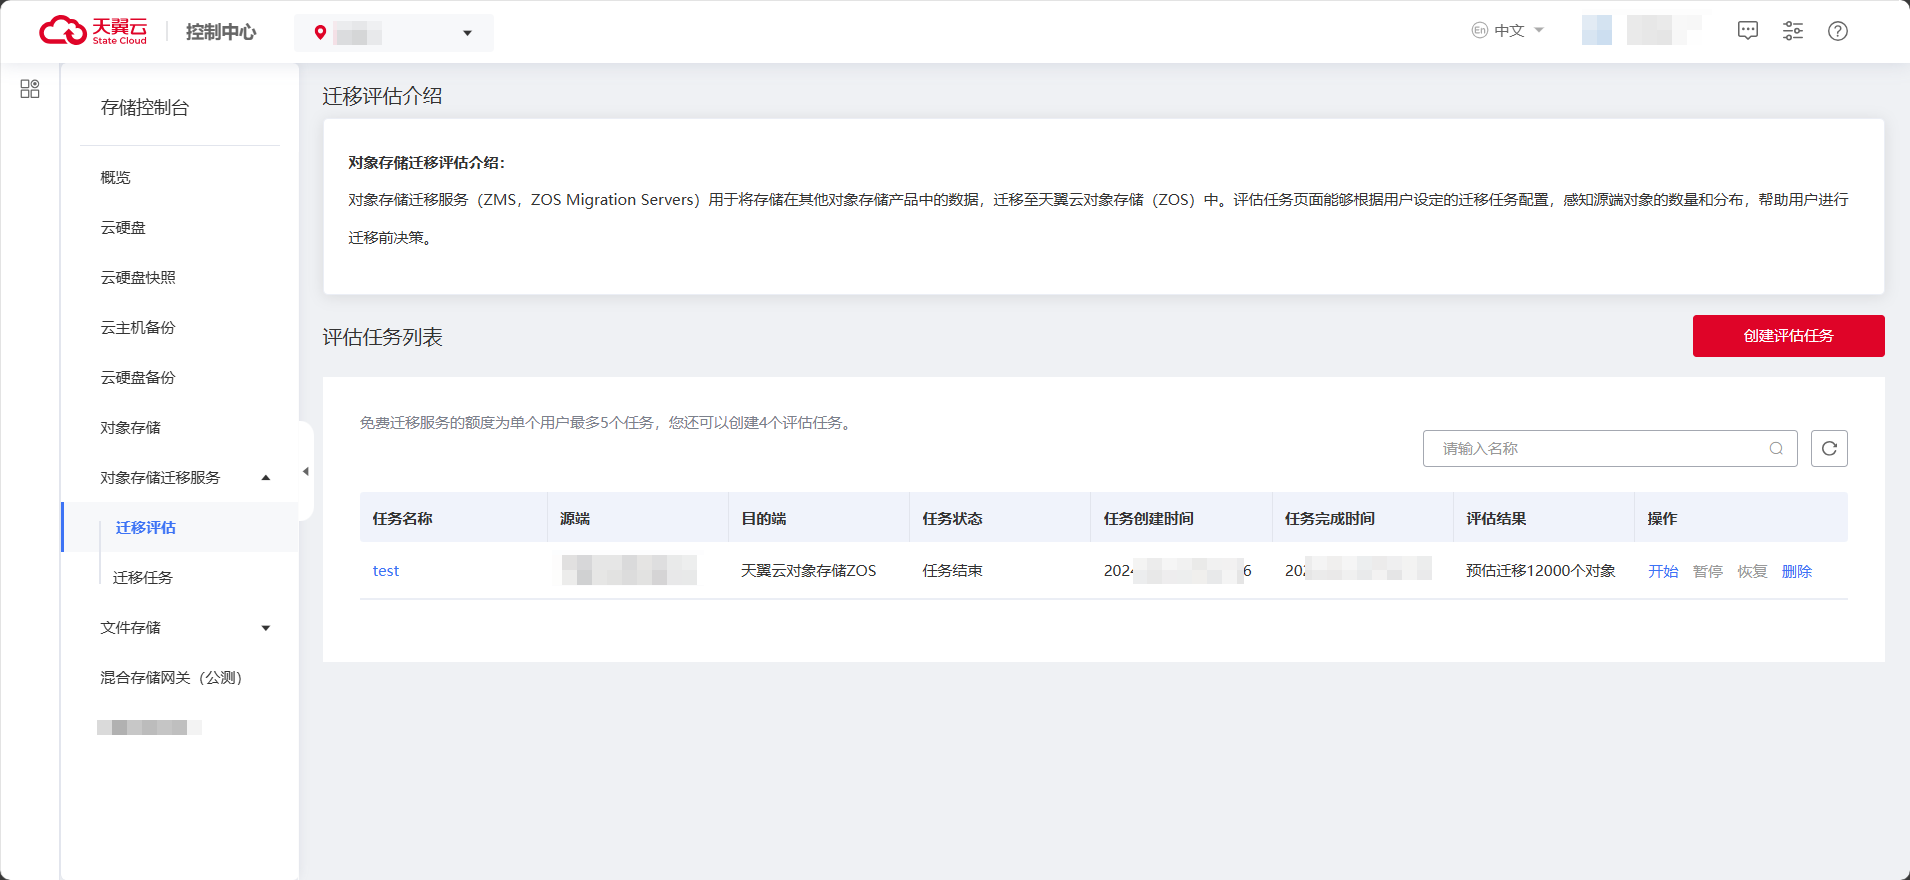This screenshot has height=880, width=1910.
Task: Open the user avatar thumbnail
Action: (1597, 30)
